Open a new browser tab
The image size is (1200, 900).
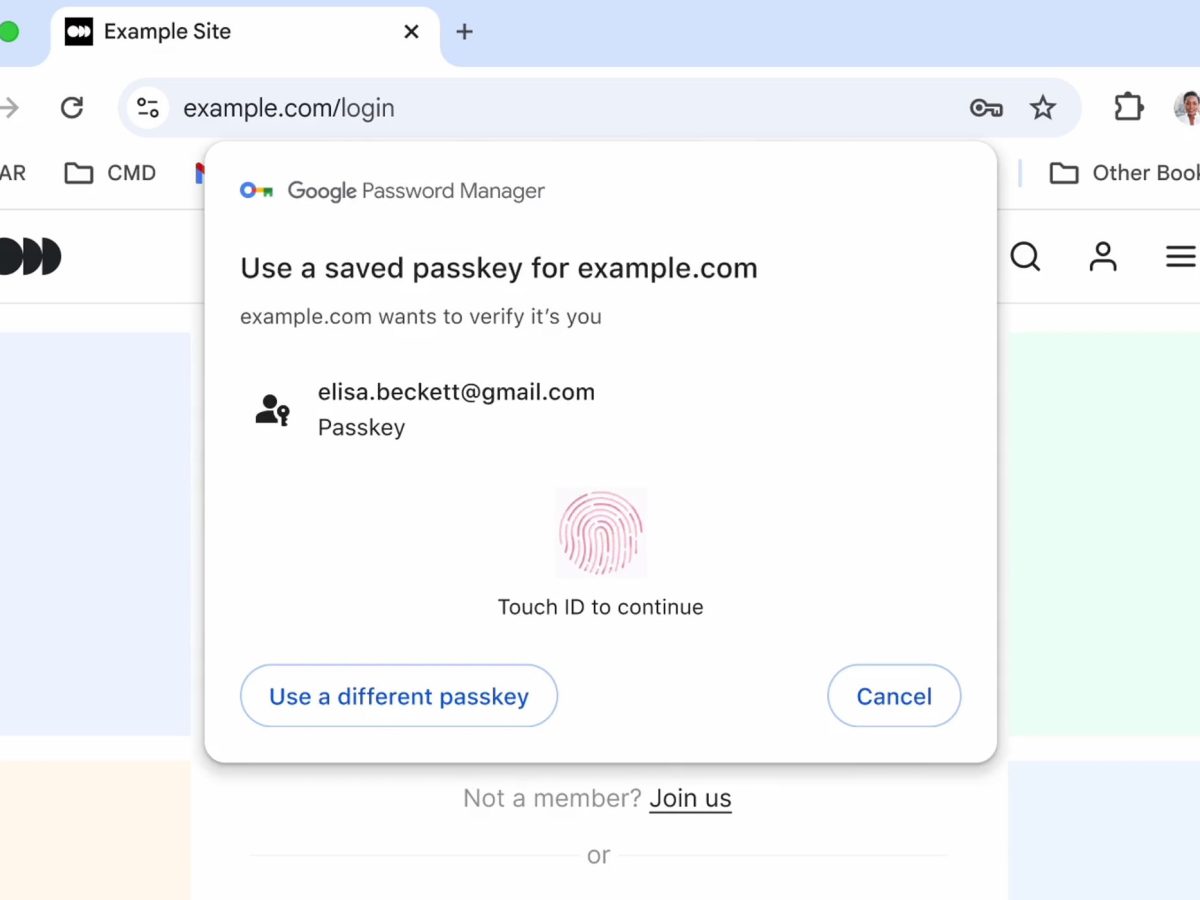click(464, 32)
